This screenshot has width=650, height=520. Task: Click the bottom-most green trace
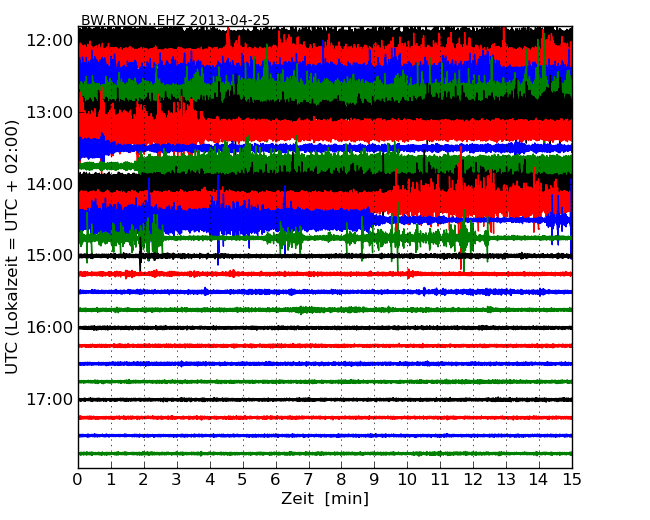(325, 454)
